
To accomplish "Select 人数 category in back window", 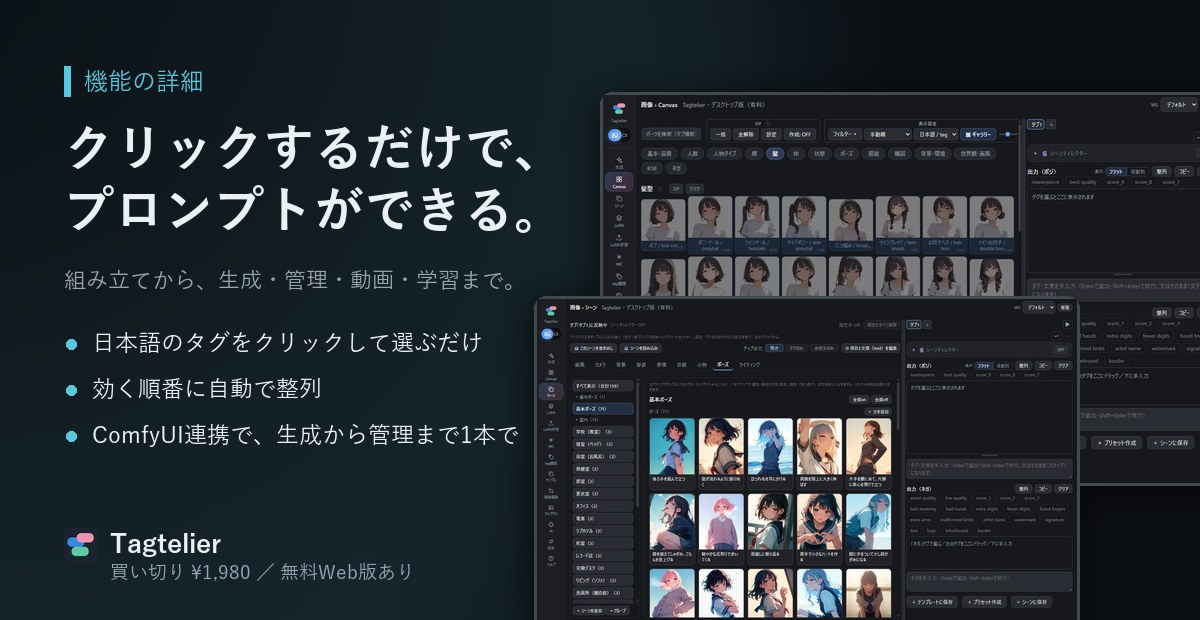I will point(692,153).
